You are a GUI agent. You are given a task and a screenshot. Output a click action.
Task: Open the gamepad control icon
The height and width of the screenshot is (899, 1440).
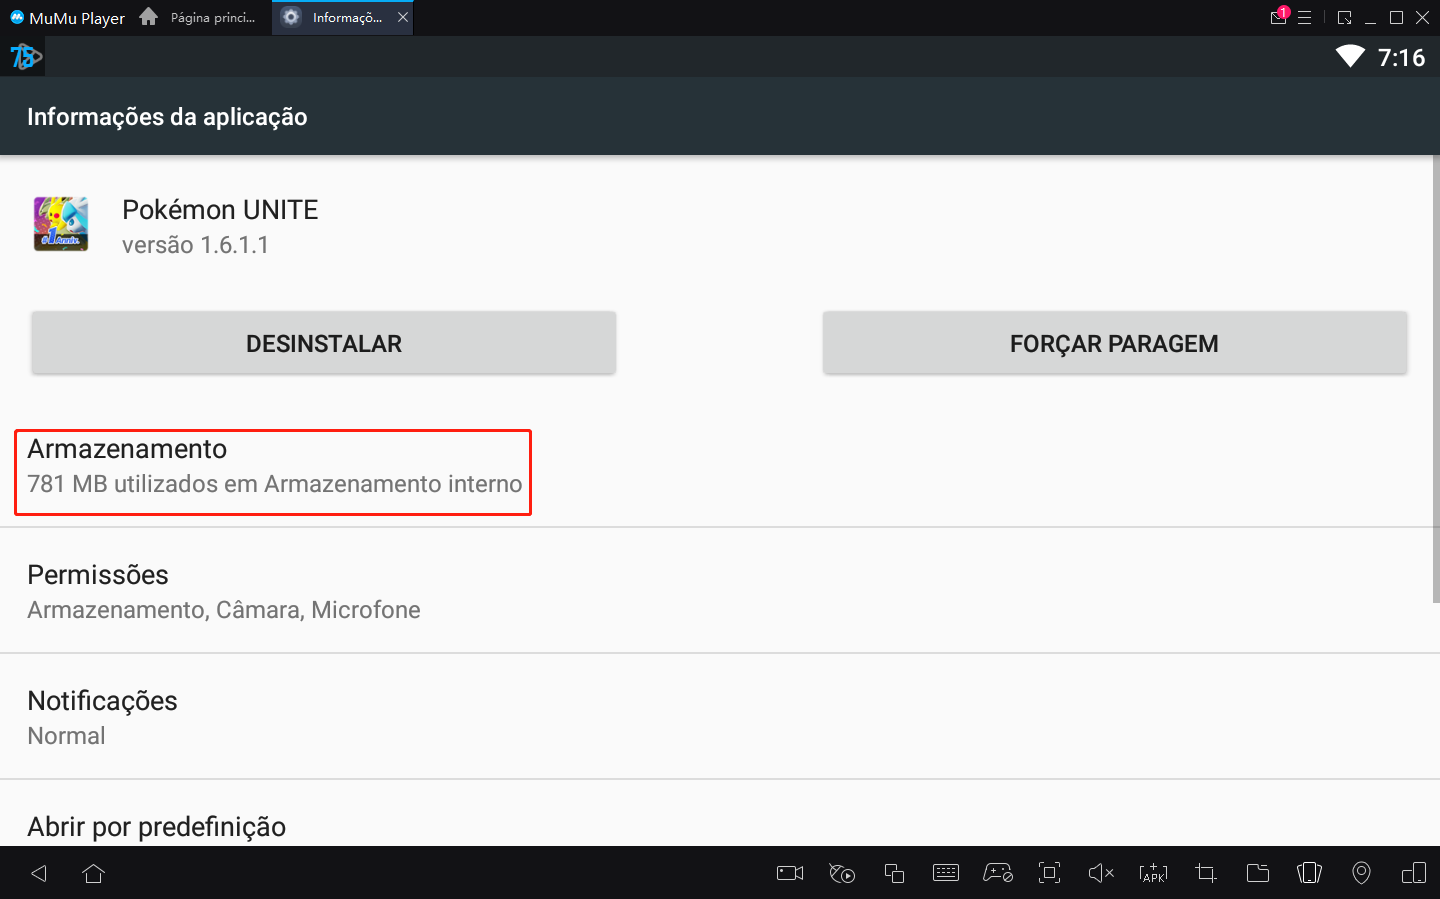pyautogui.click(x=998, y=873)
